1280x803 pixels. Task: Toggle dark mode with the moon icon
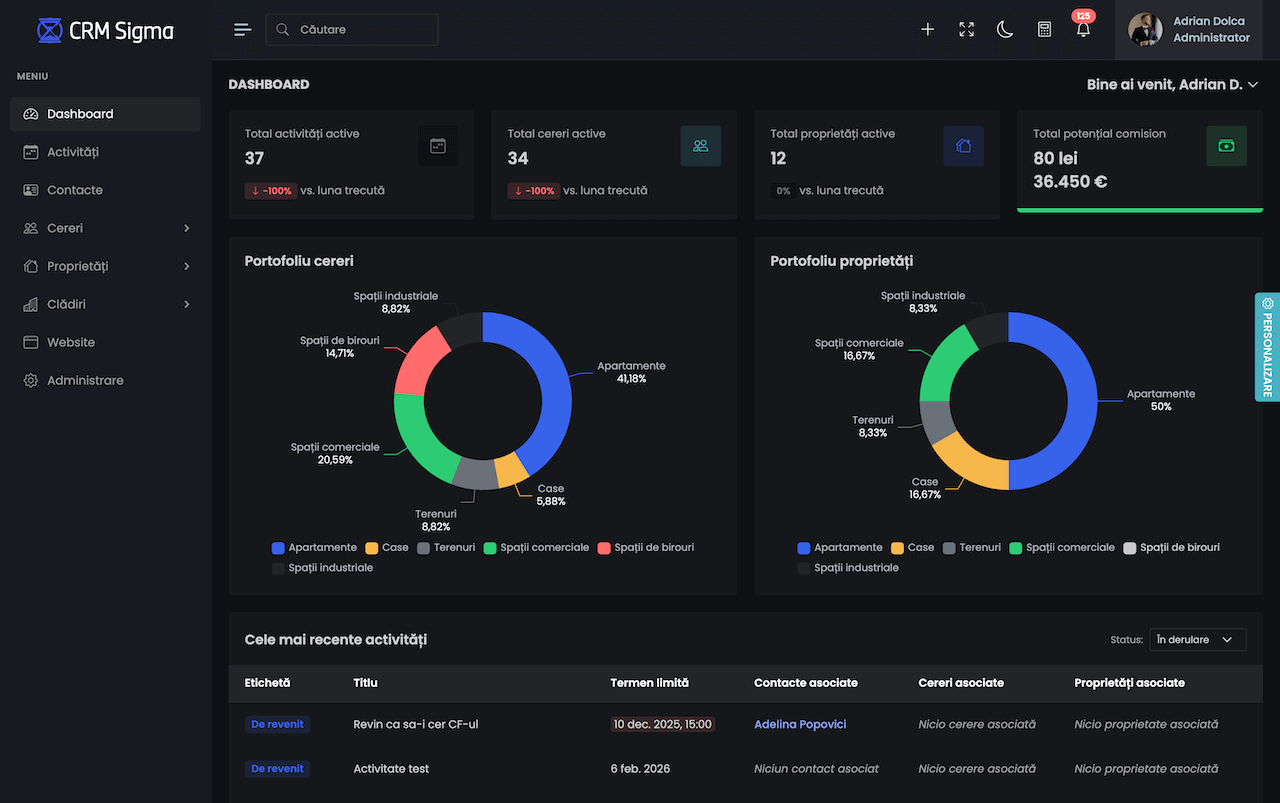(x=1005, y=29)
